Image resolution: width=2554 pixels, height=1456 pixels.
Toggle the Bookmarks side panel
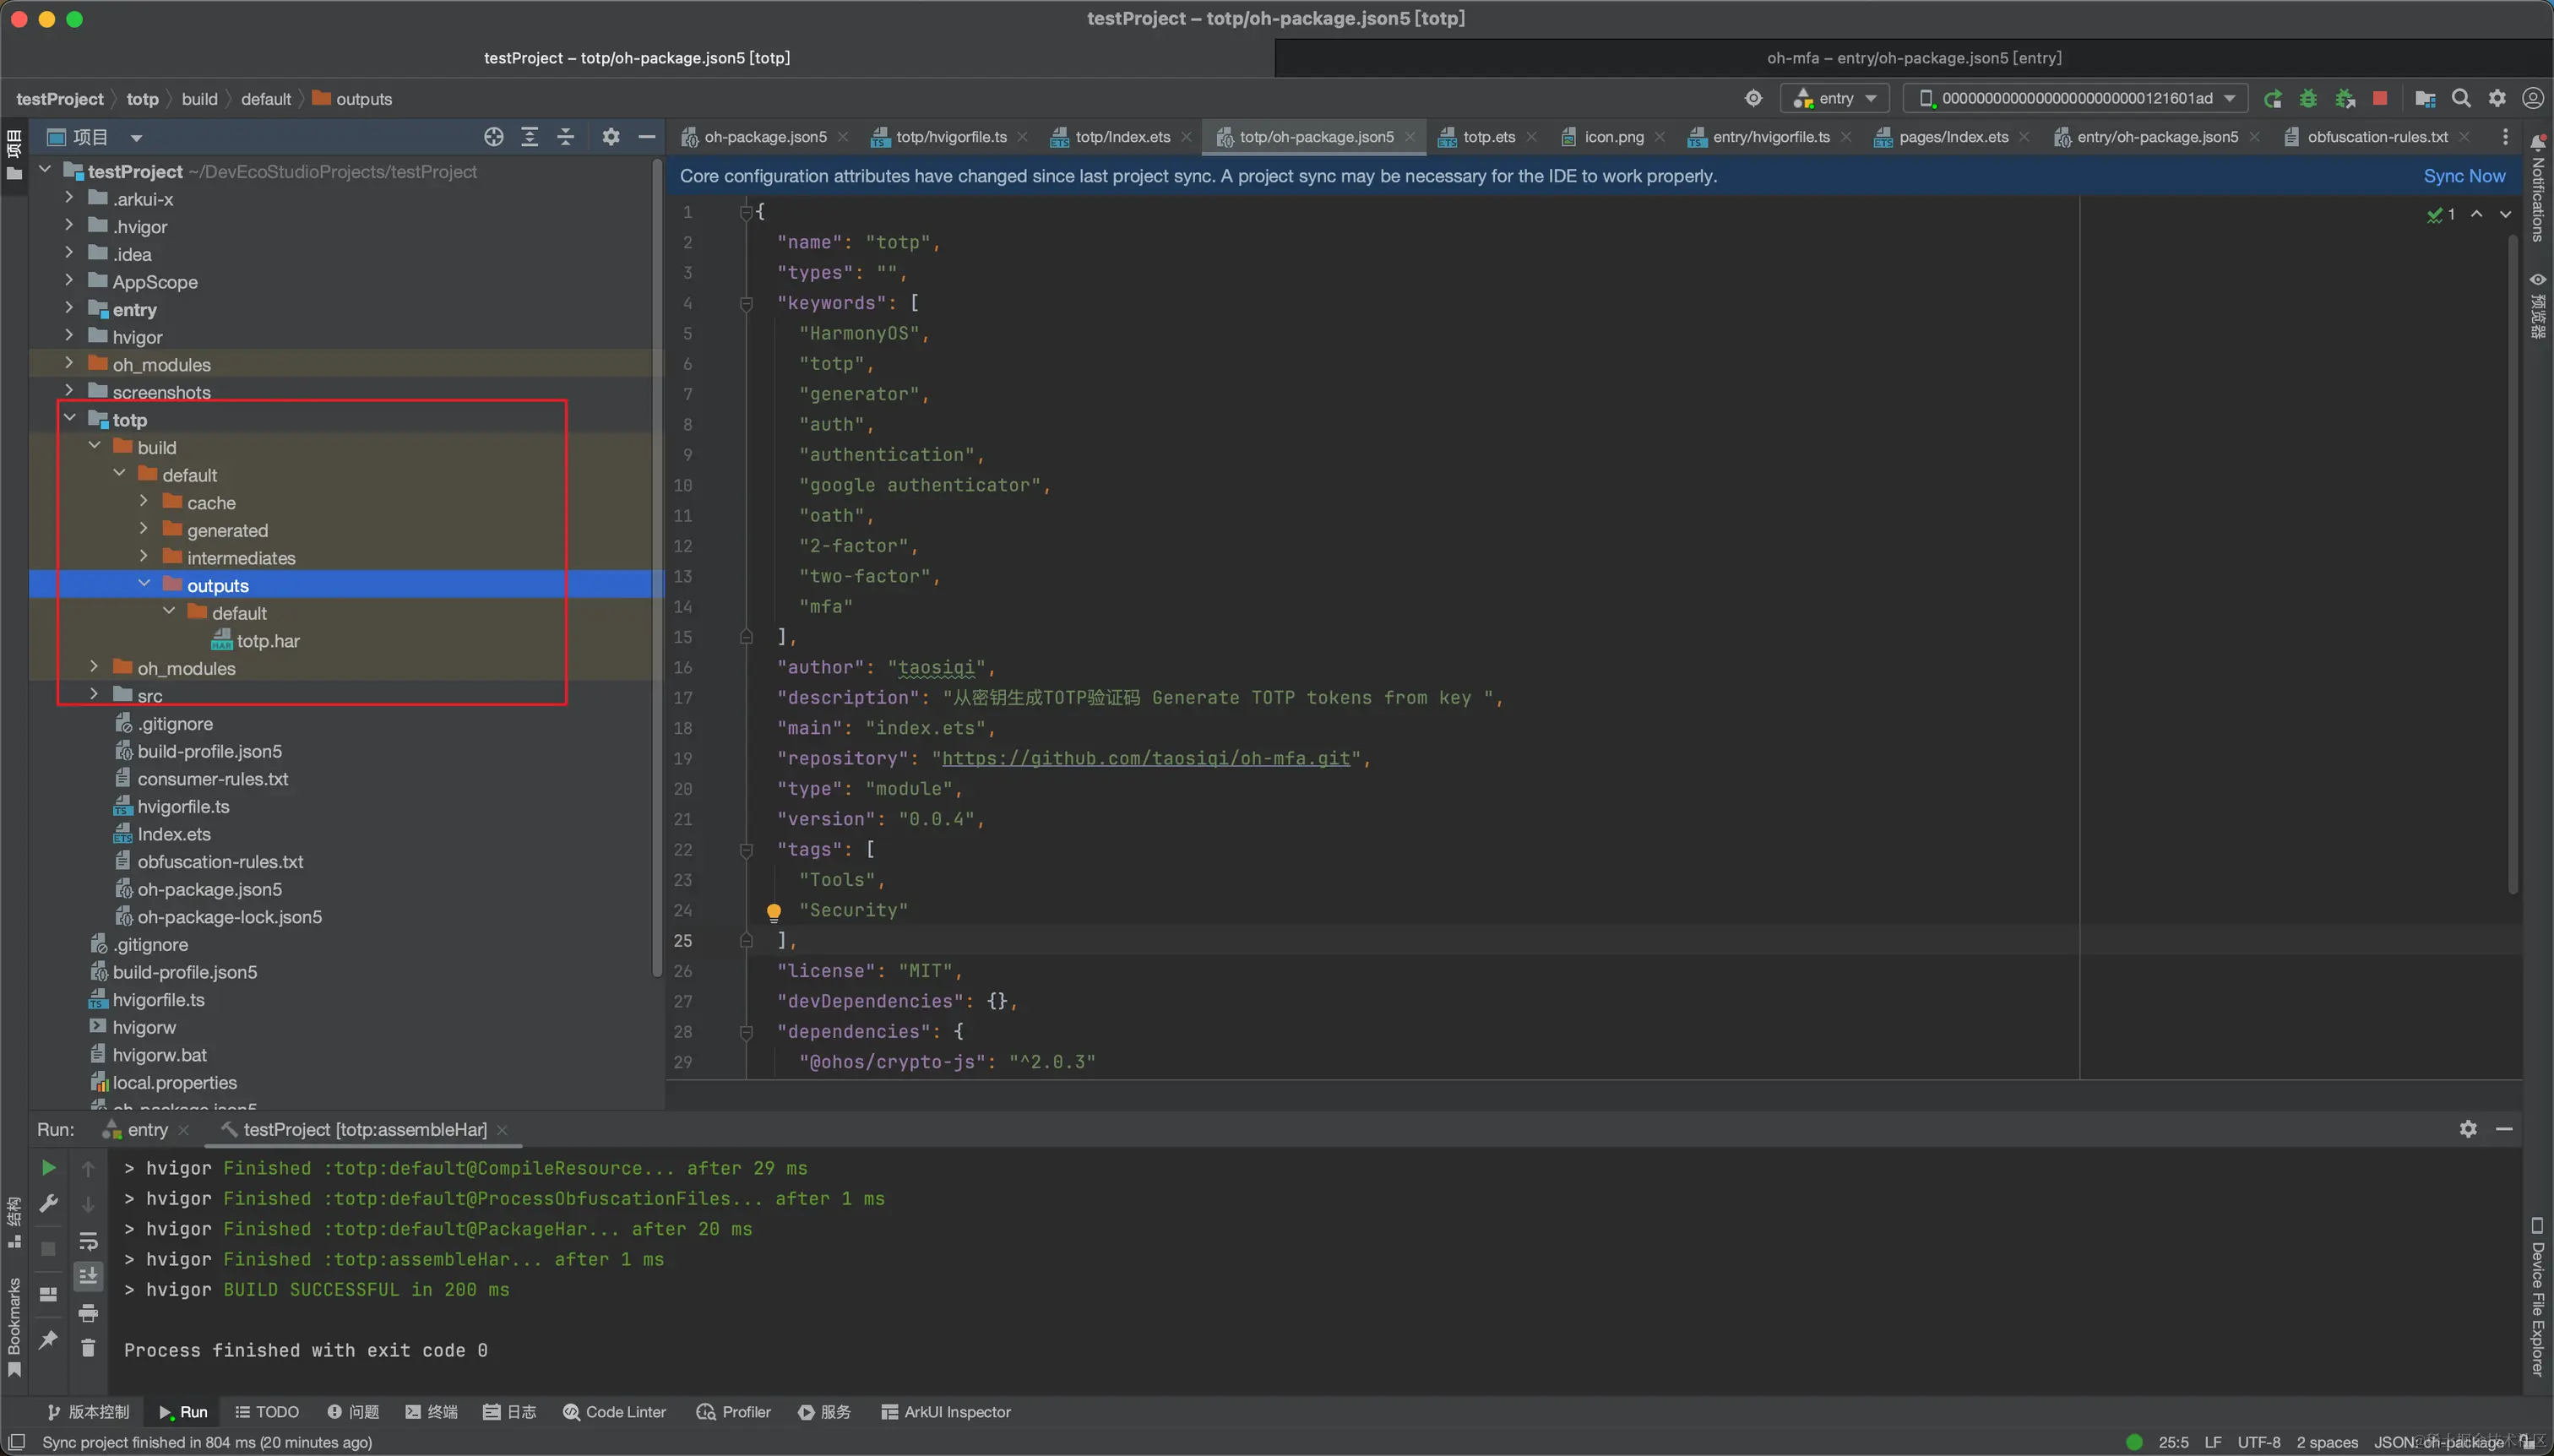pos(14,1326)
